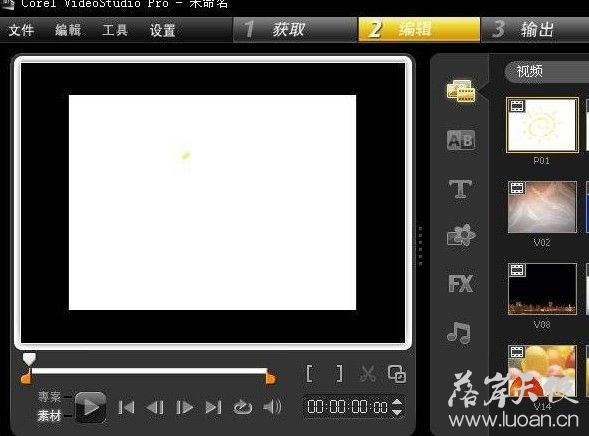
Task: Set mark-out with right bracket
Action: click(x=339, y=374)
